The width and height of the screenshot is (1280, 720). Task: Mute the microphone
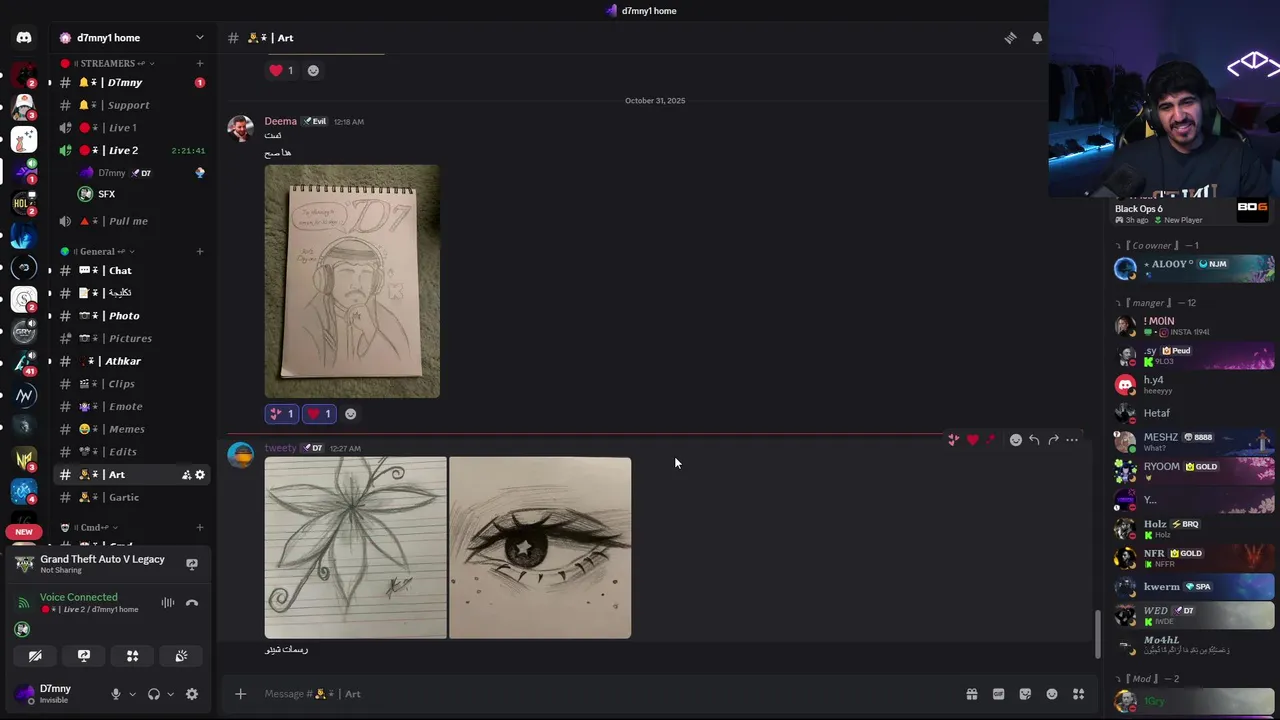(116, 694)
